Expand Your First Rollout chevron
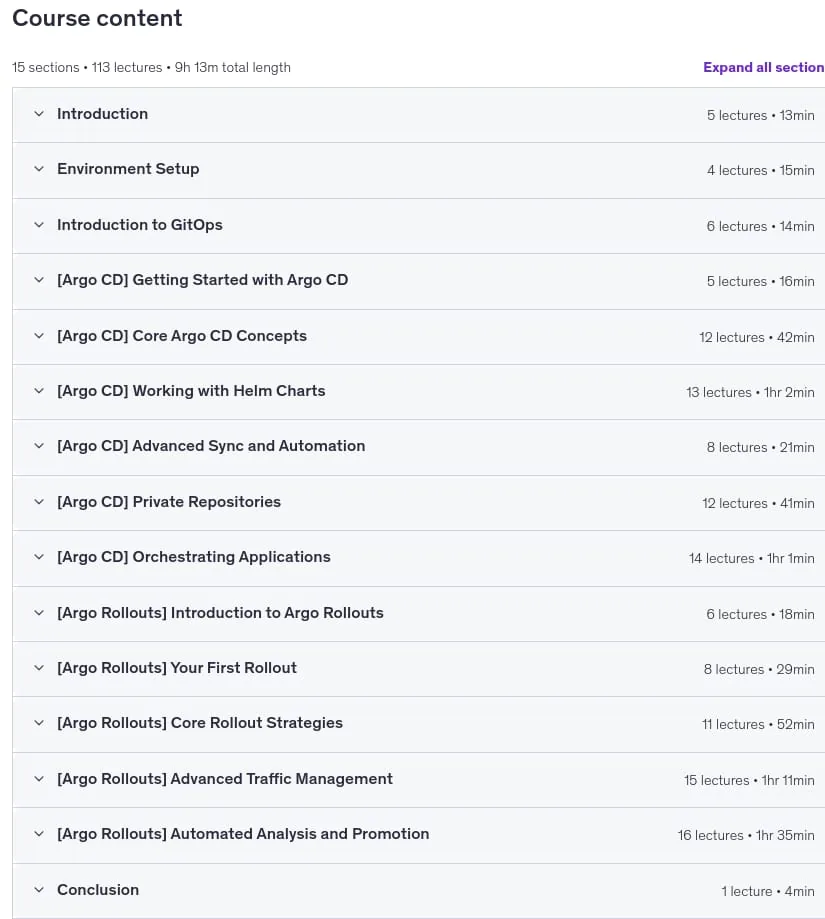This screenshot has width=825, height=919. 39,668
